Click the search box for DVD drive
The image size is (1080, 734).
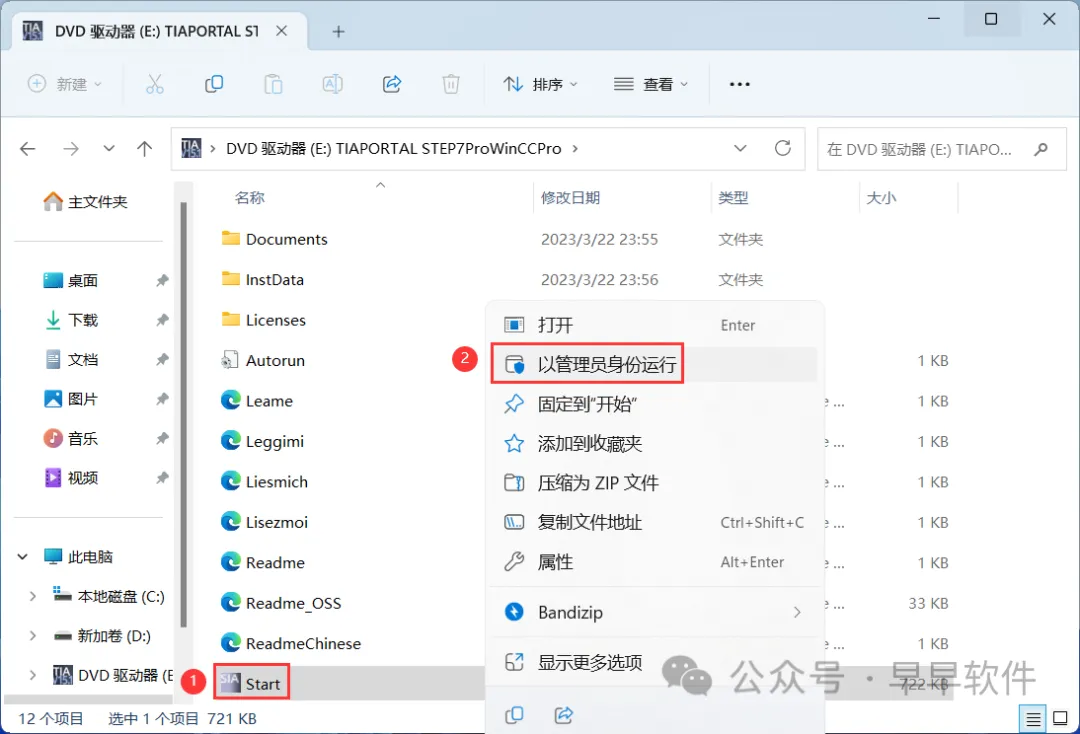point(942,149)
